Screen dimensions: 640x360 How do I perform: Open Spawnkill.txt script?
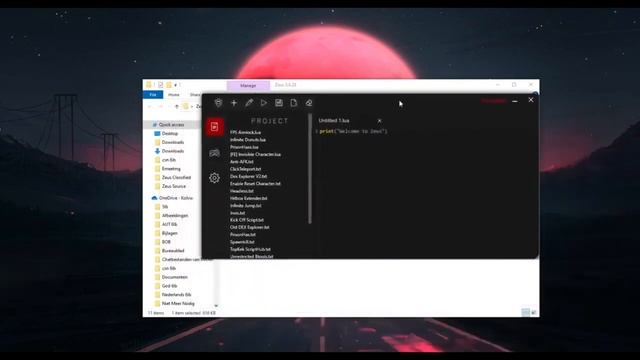click(242, 242)
